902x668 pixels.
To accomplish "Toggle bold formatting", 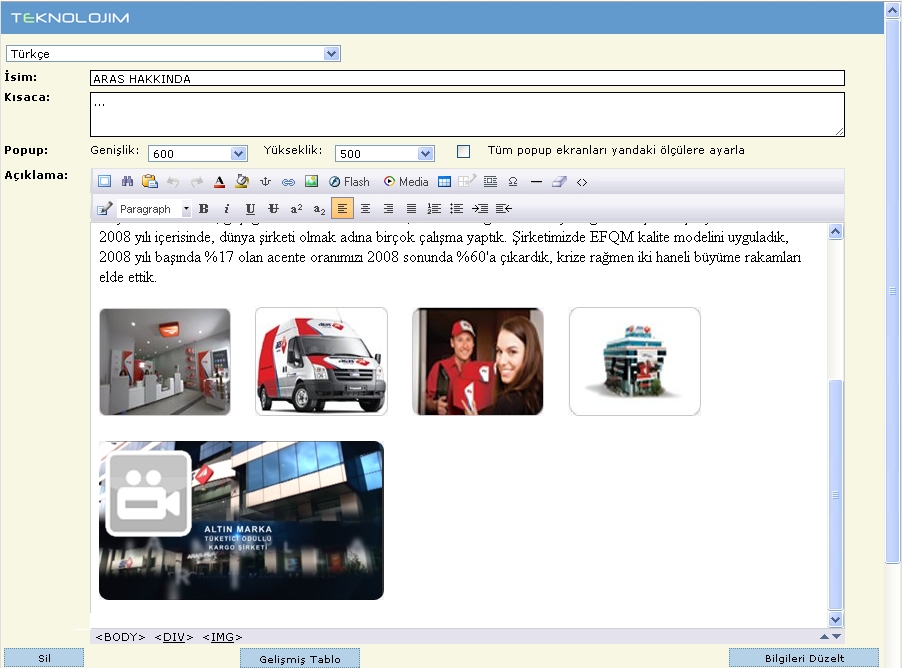I will click(204, 208).
